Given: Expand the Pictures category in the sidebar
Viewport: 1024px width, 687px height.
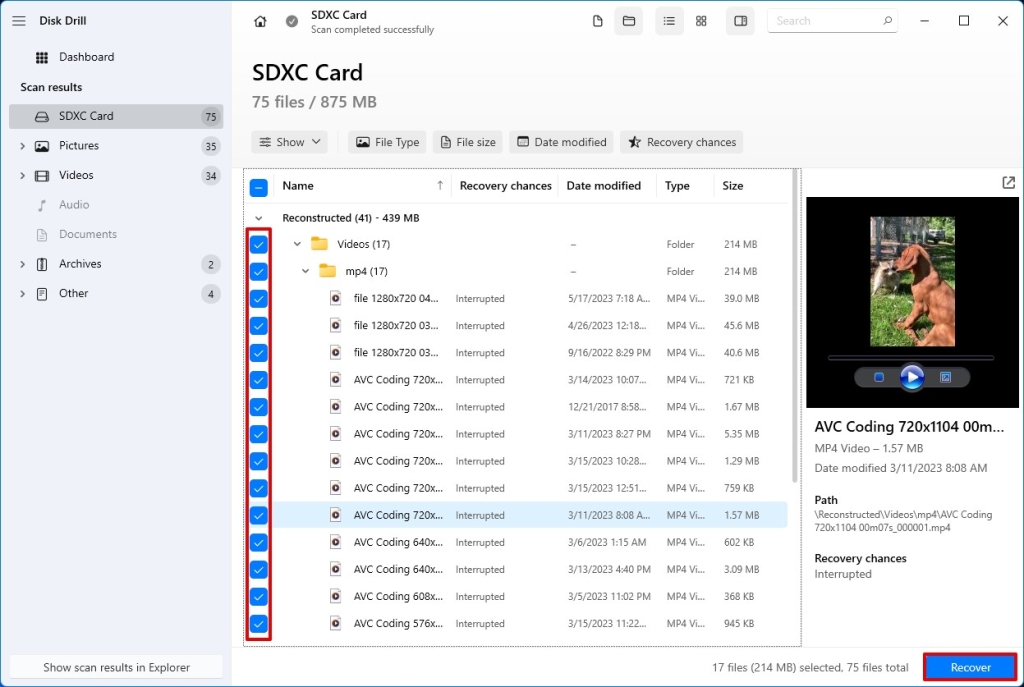Looking at the screenshot, I should 22,145.
